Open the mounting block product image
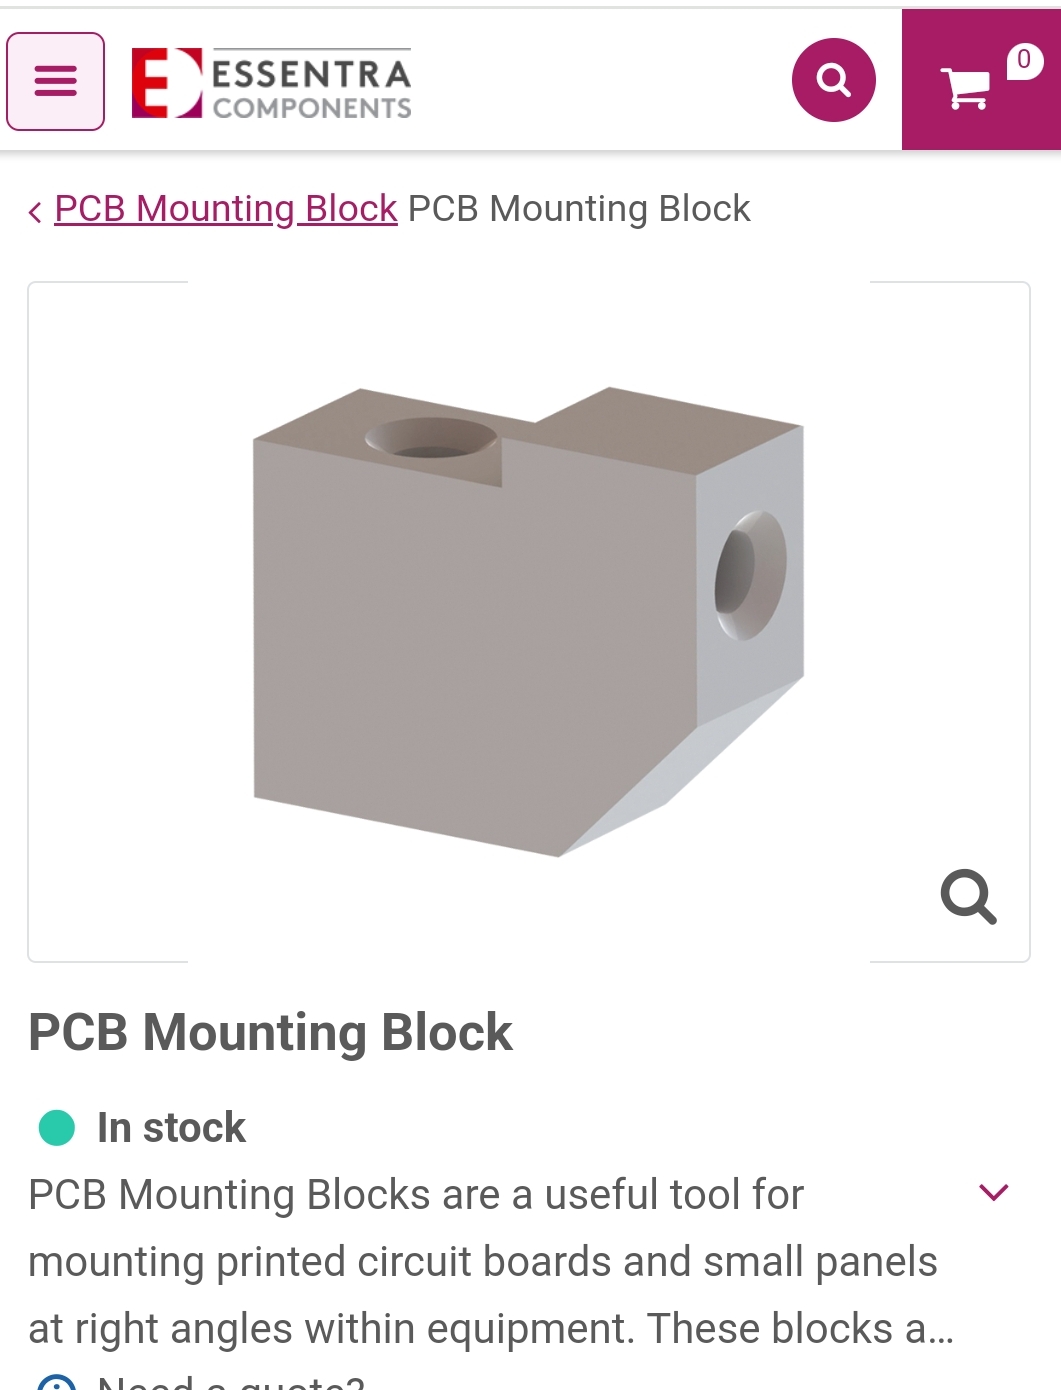The height and width of the screenshot is (1390, 1061). pyautogui.click(x=529, y=622)
